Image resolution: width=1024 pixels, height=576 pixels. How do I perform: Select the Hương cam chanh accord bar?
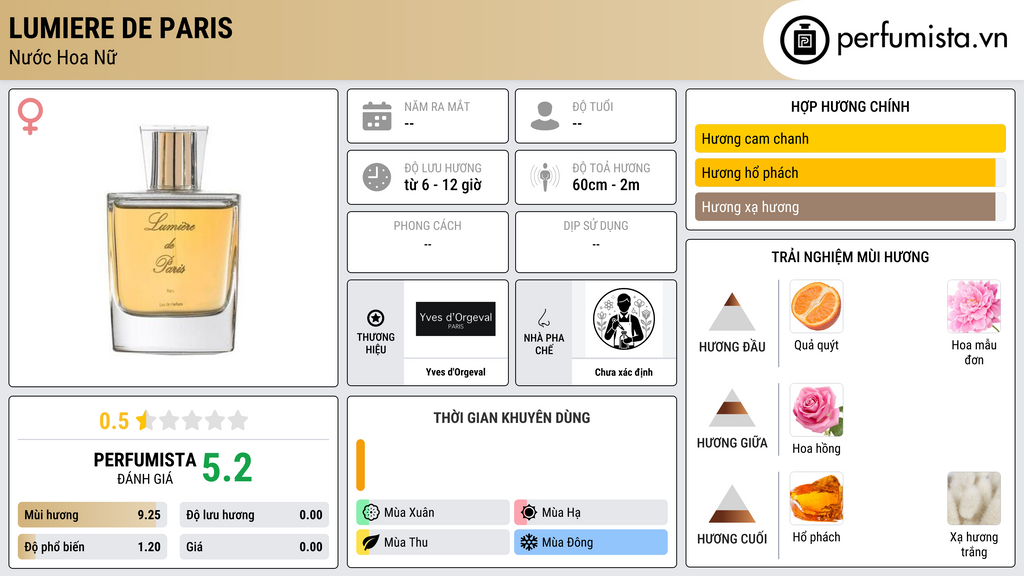pyautogui.click(x=850, y=138)
